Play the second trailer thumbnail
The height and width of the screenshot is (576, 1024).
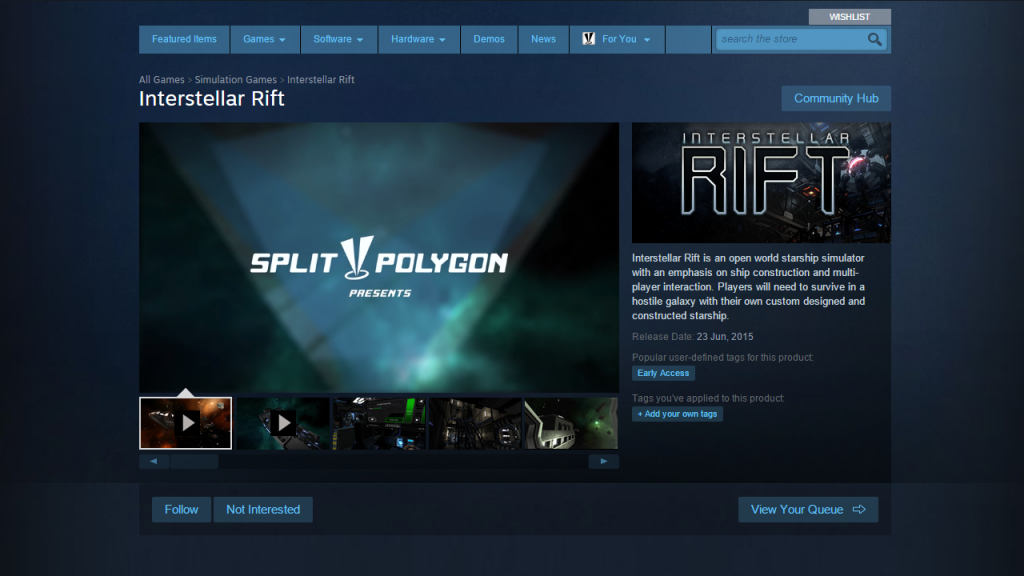(x=283, y=423)
